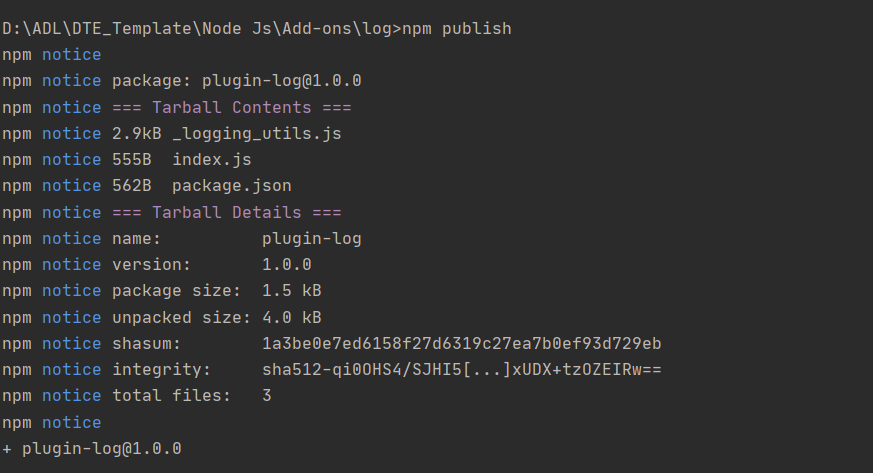Click the package size value 1.5 kB
This screenshot has height=473, width=873.
click(291, 291)
